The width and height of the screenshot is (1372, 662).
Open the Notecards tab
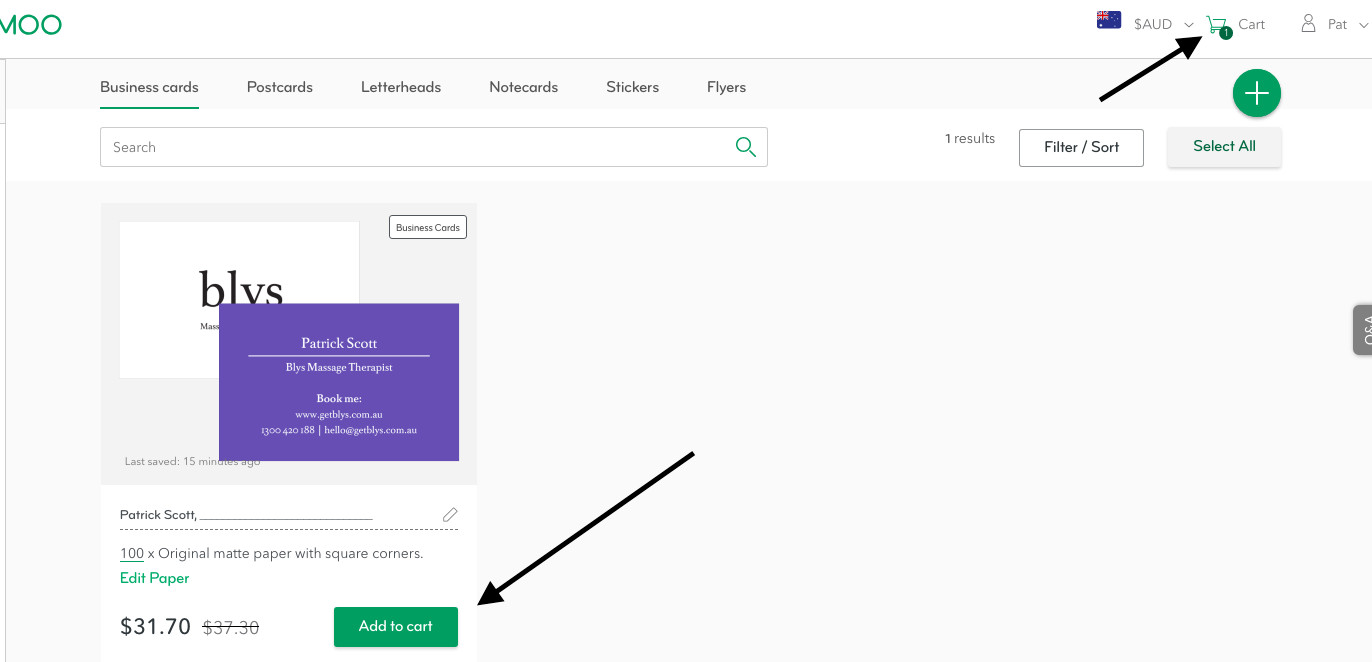coord(523,87)
